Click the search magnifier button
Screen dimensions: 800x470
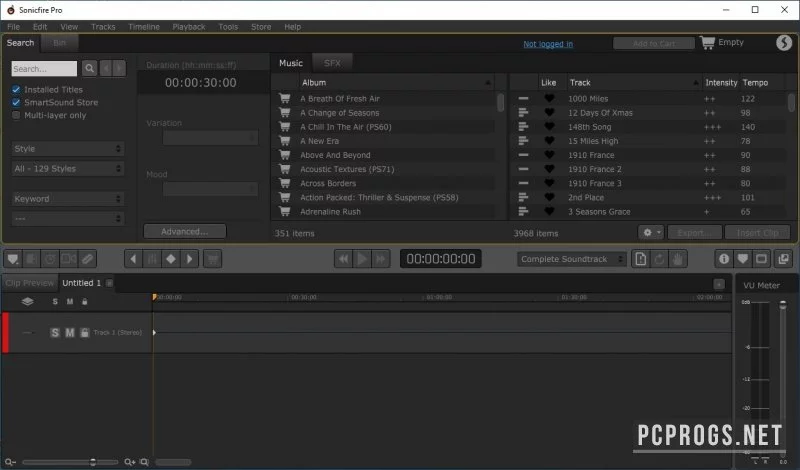coord(89,68)
